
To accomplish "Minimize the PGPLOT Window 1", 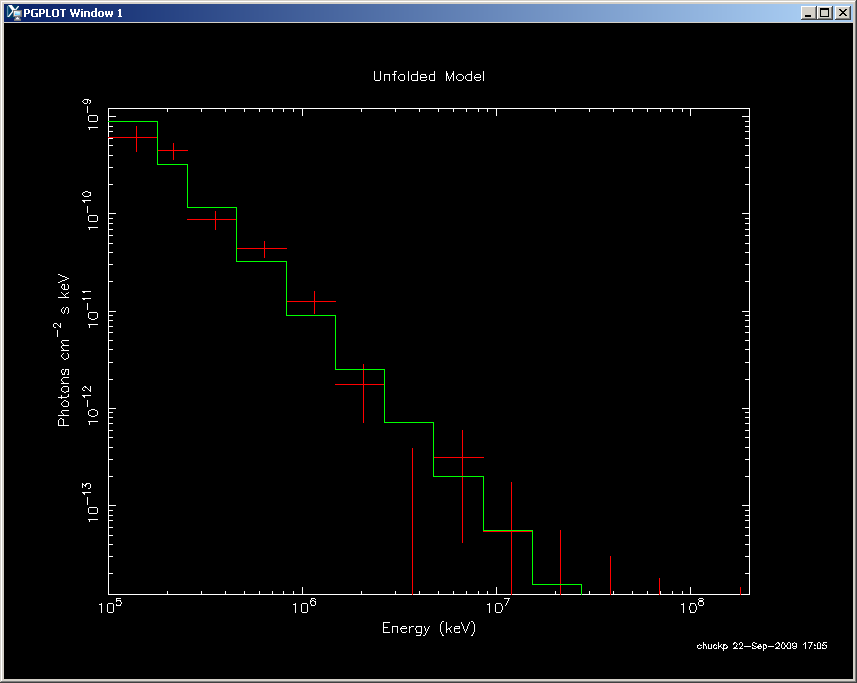I will pos(808,13).
